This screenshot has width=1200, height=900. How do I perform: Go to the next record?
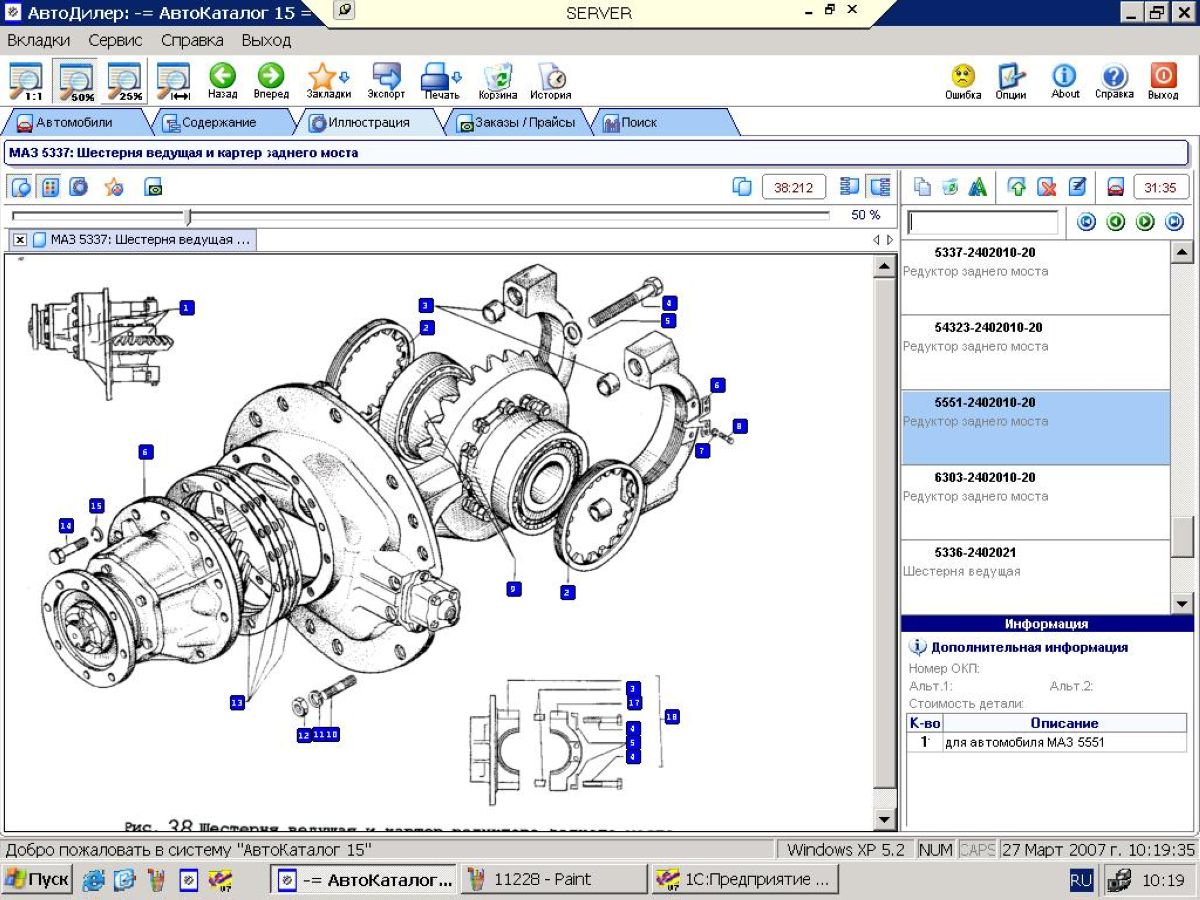pyautogui.click(x=1146, y=222)
